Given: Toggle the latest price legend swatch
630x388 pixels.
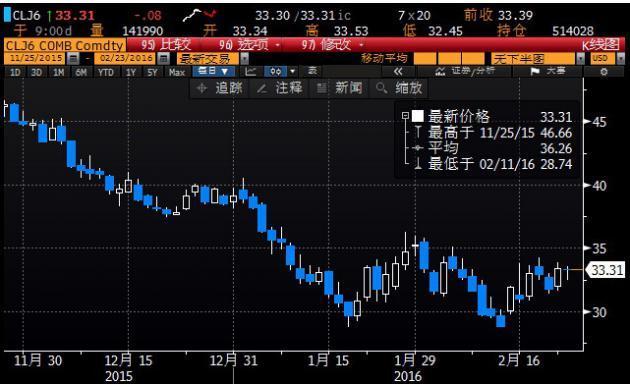Looking at the screenshot, I should (x=418, y=116).
